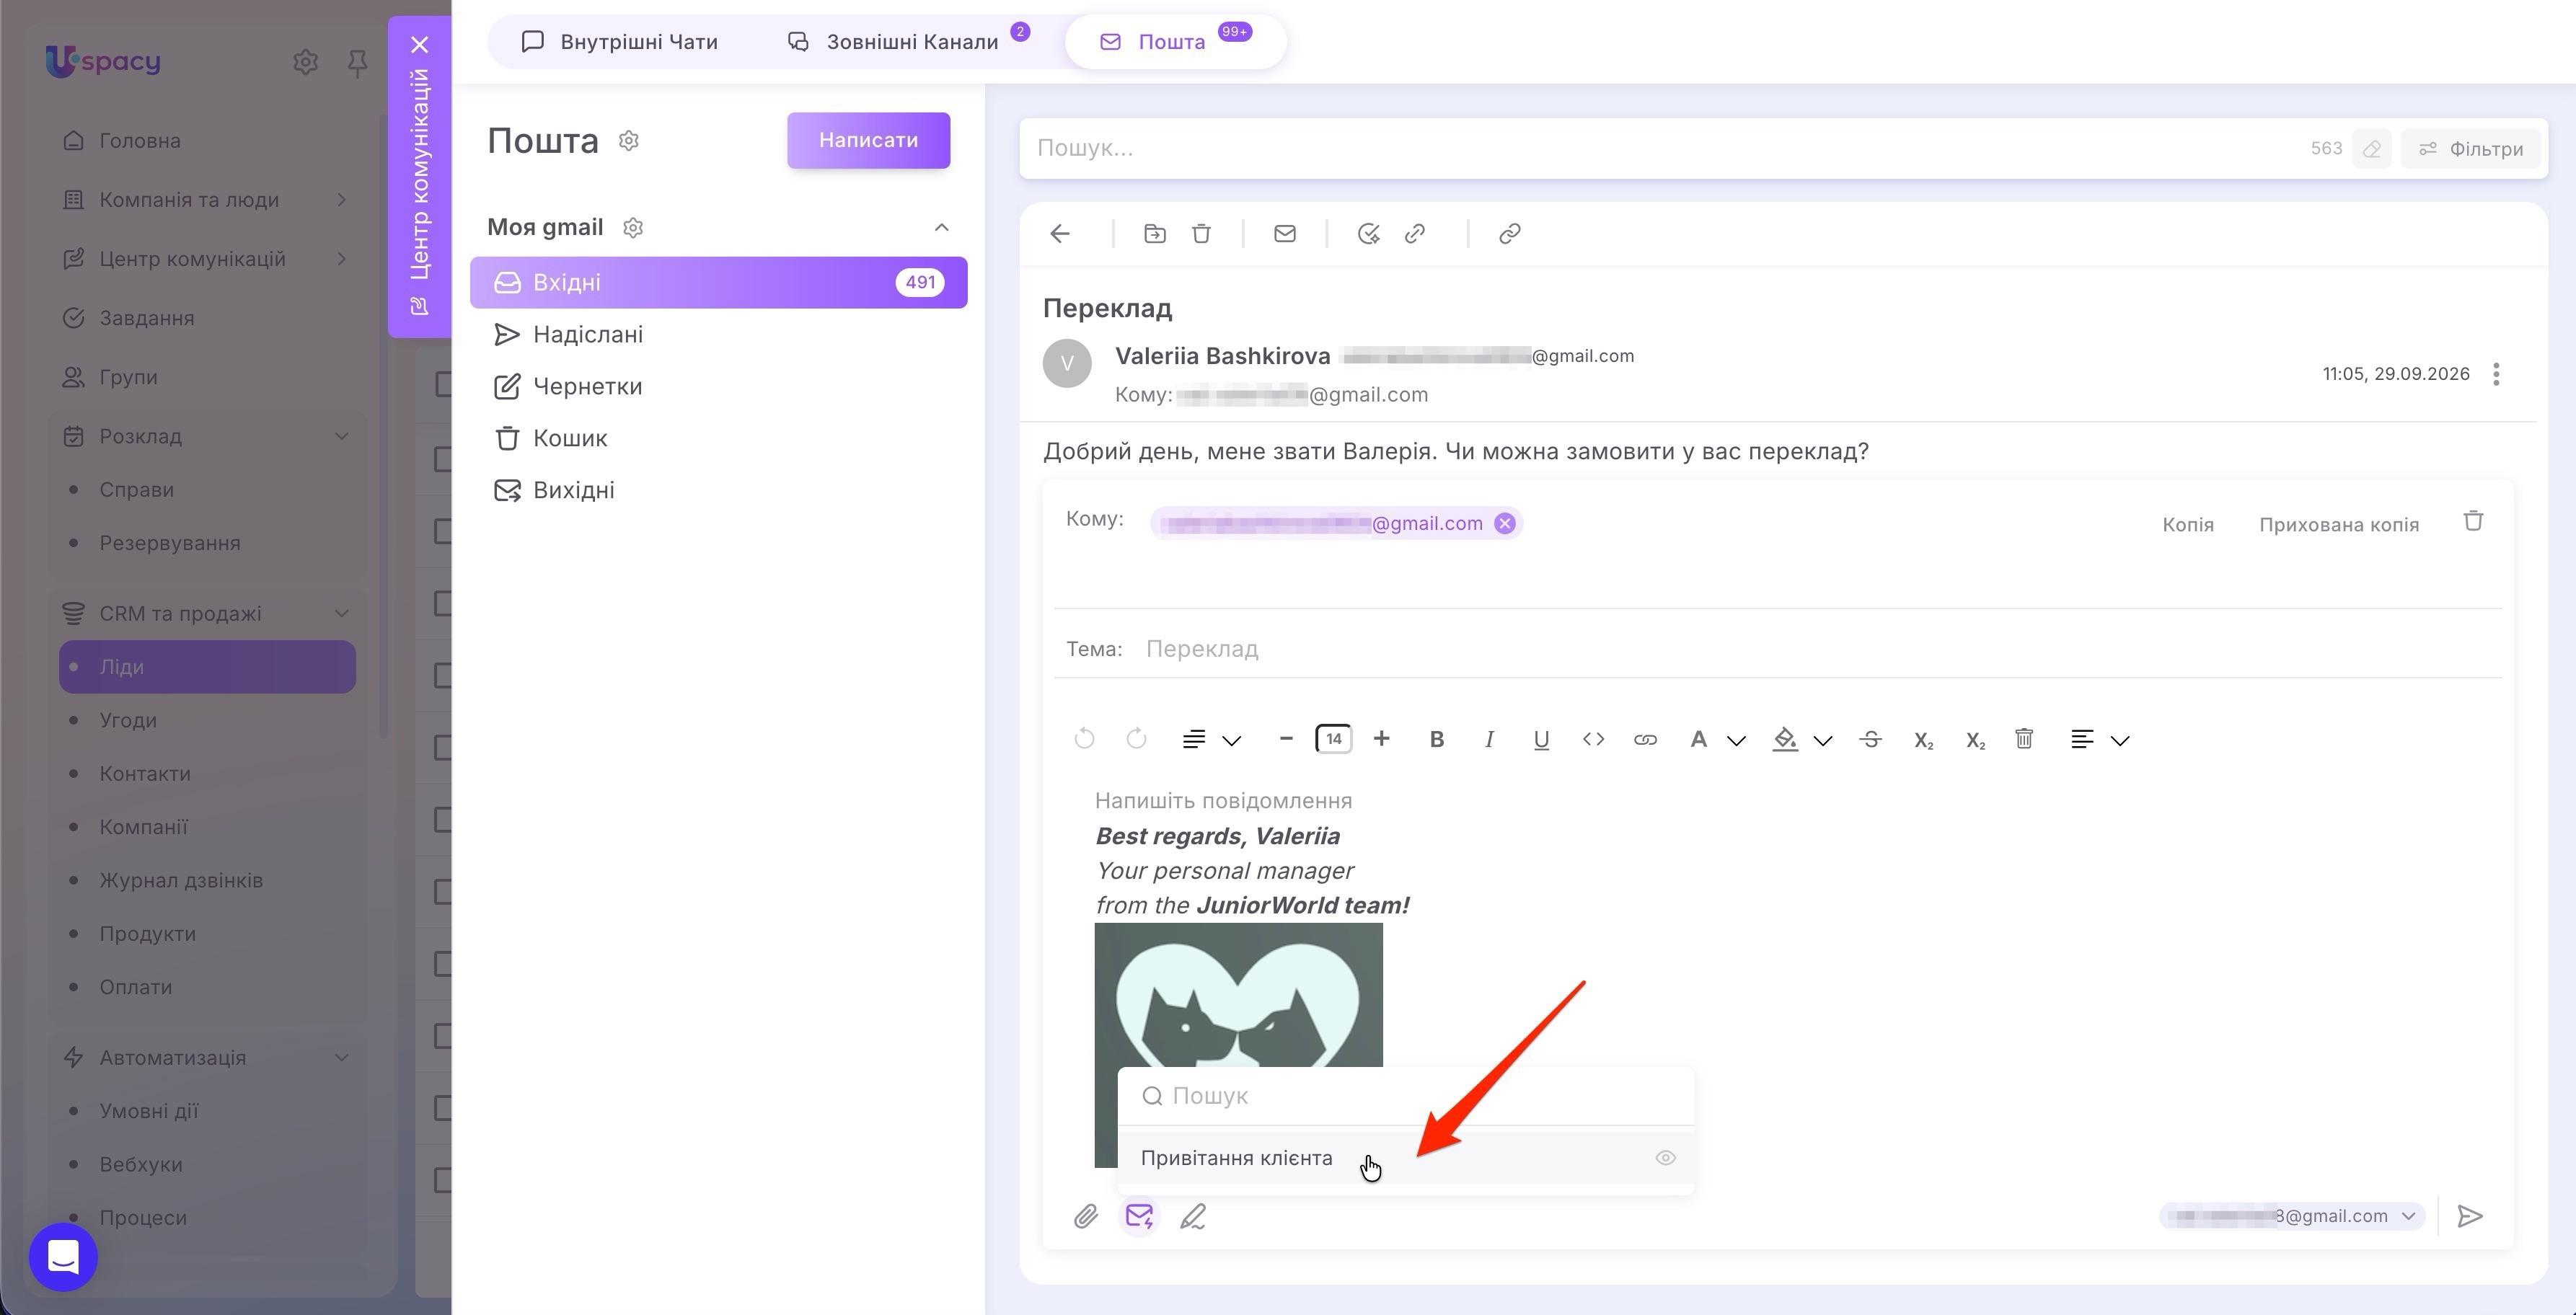Click the redo icon in editor
Viewport: 2576px width, 1315px height.
pyautogui.click(x=1136, y=740)
